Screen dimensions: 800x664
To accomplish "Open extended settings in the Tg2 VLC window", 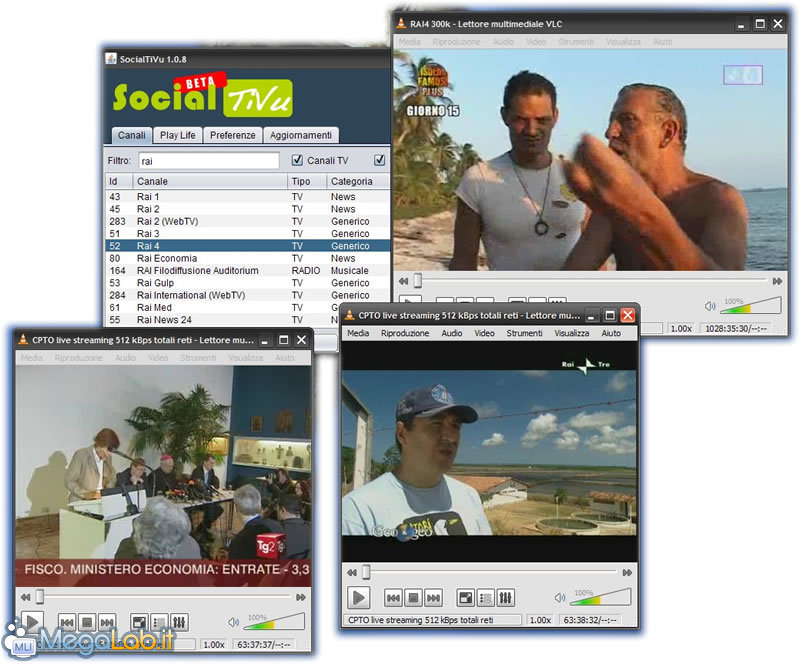I will 179,622.
